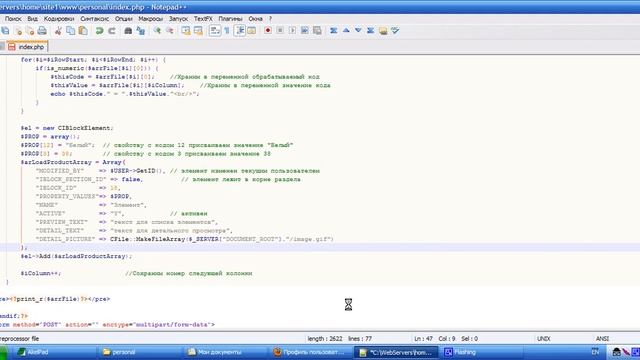Click the Save All toolbar icon
The width and height of the screenshot is (640, 360).
(x=5, y=31)
